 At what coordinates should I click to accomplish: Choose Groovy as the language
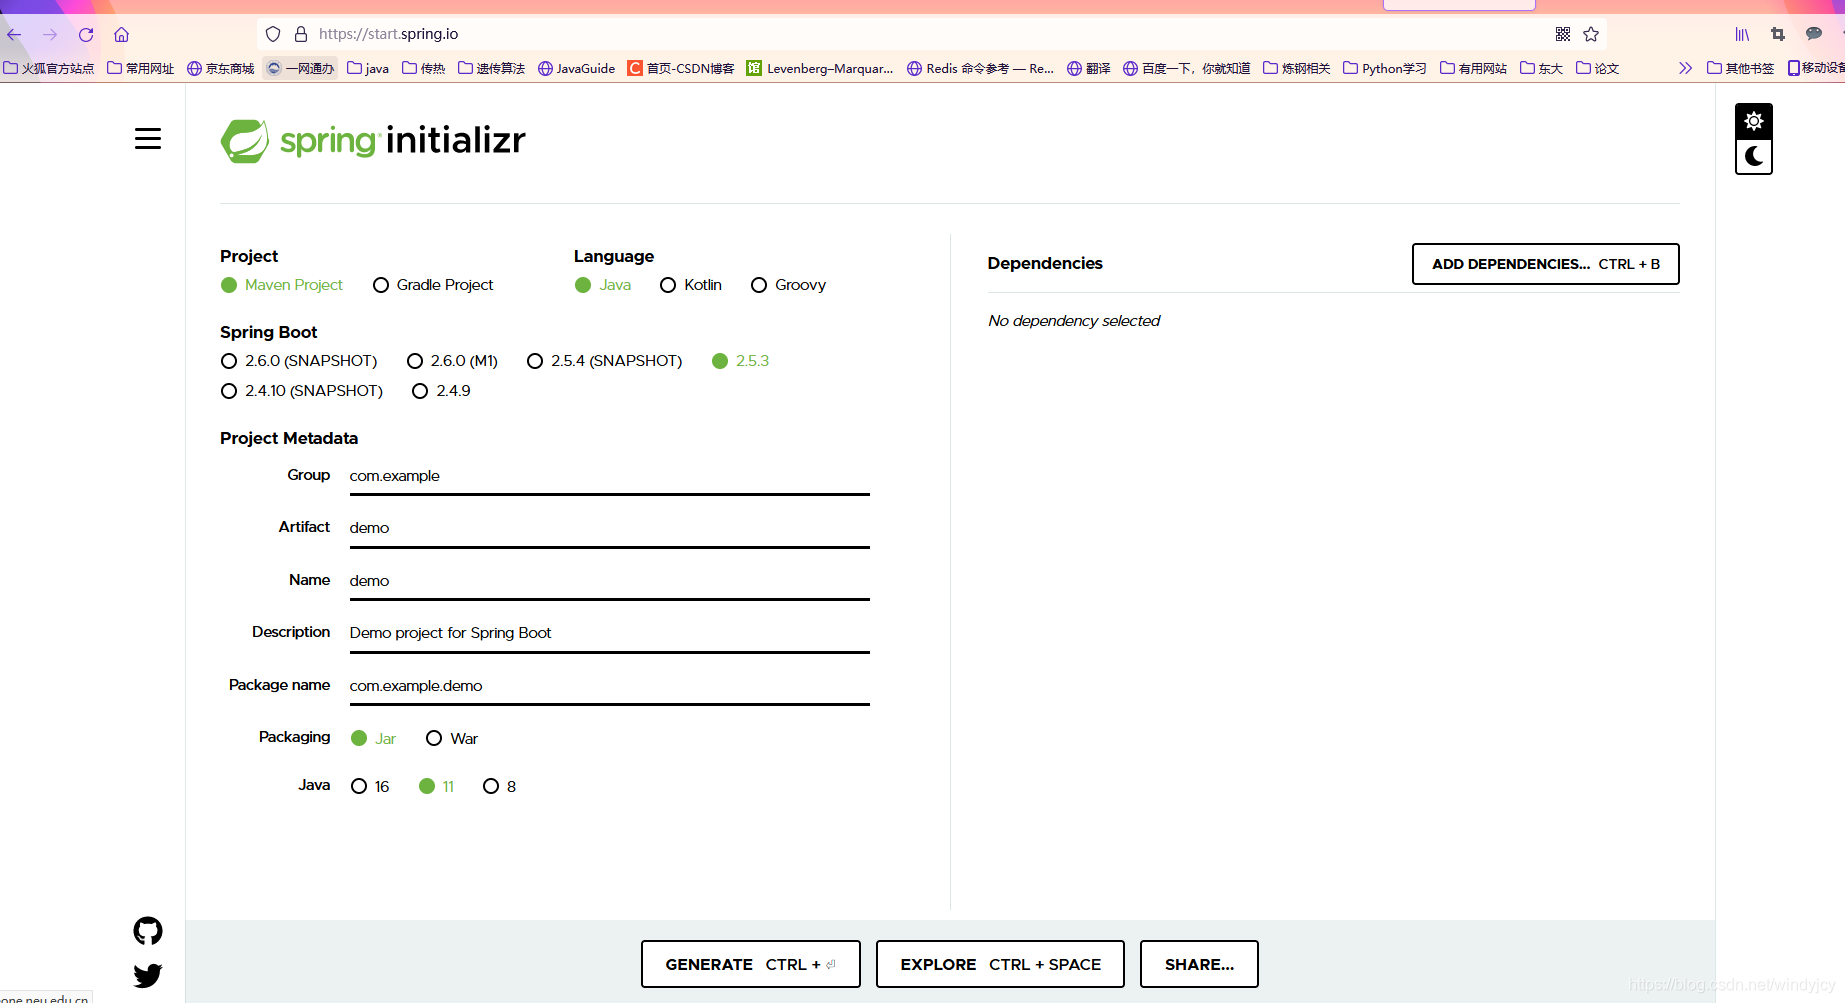(788, 285)
